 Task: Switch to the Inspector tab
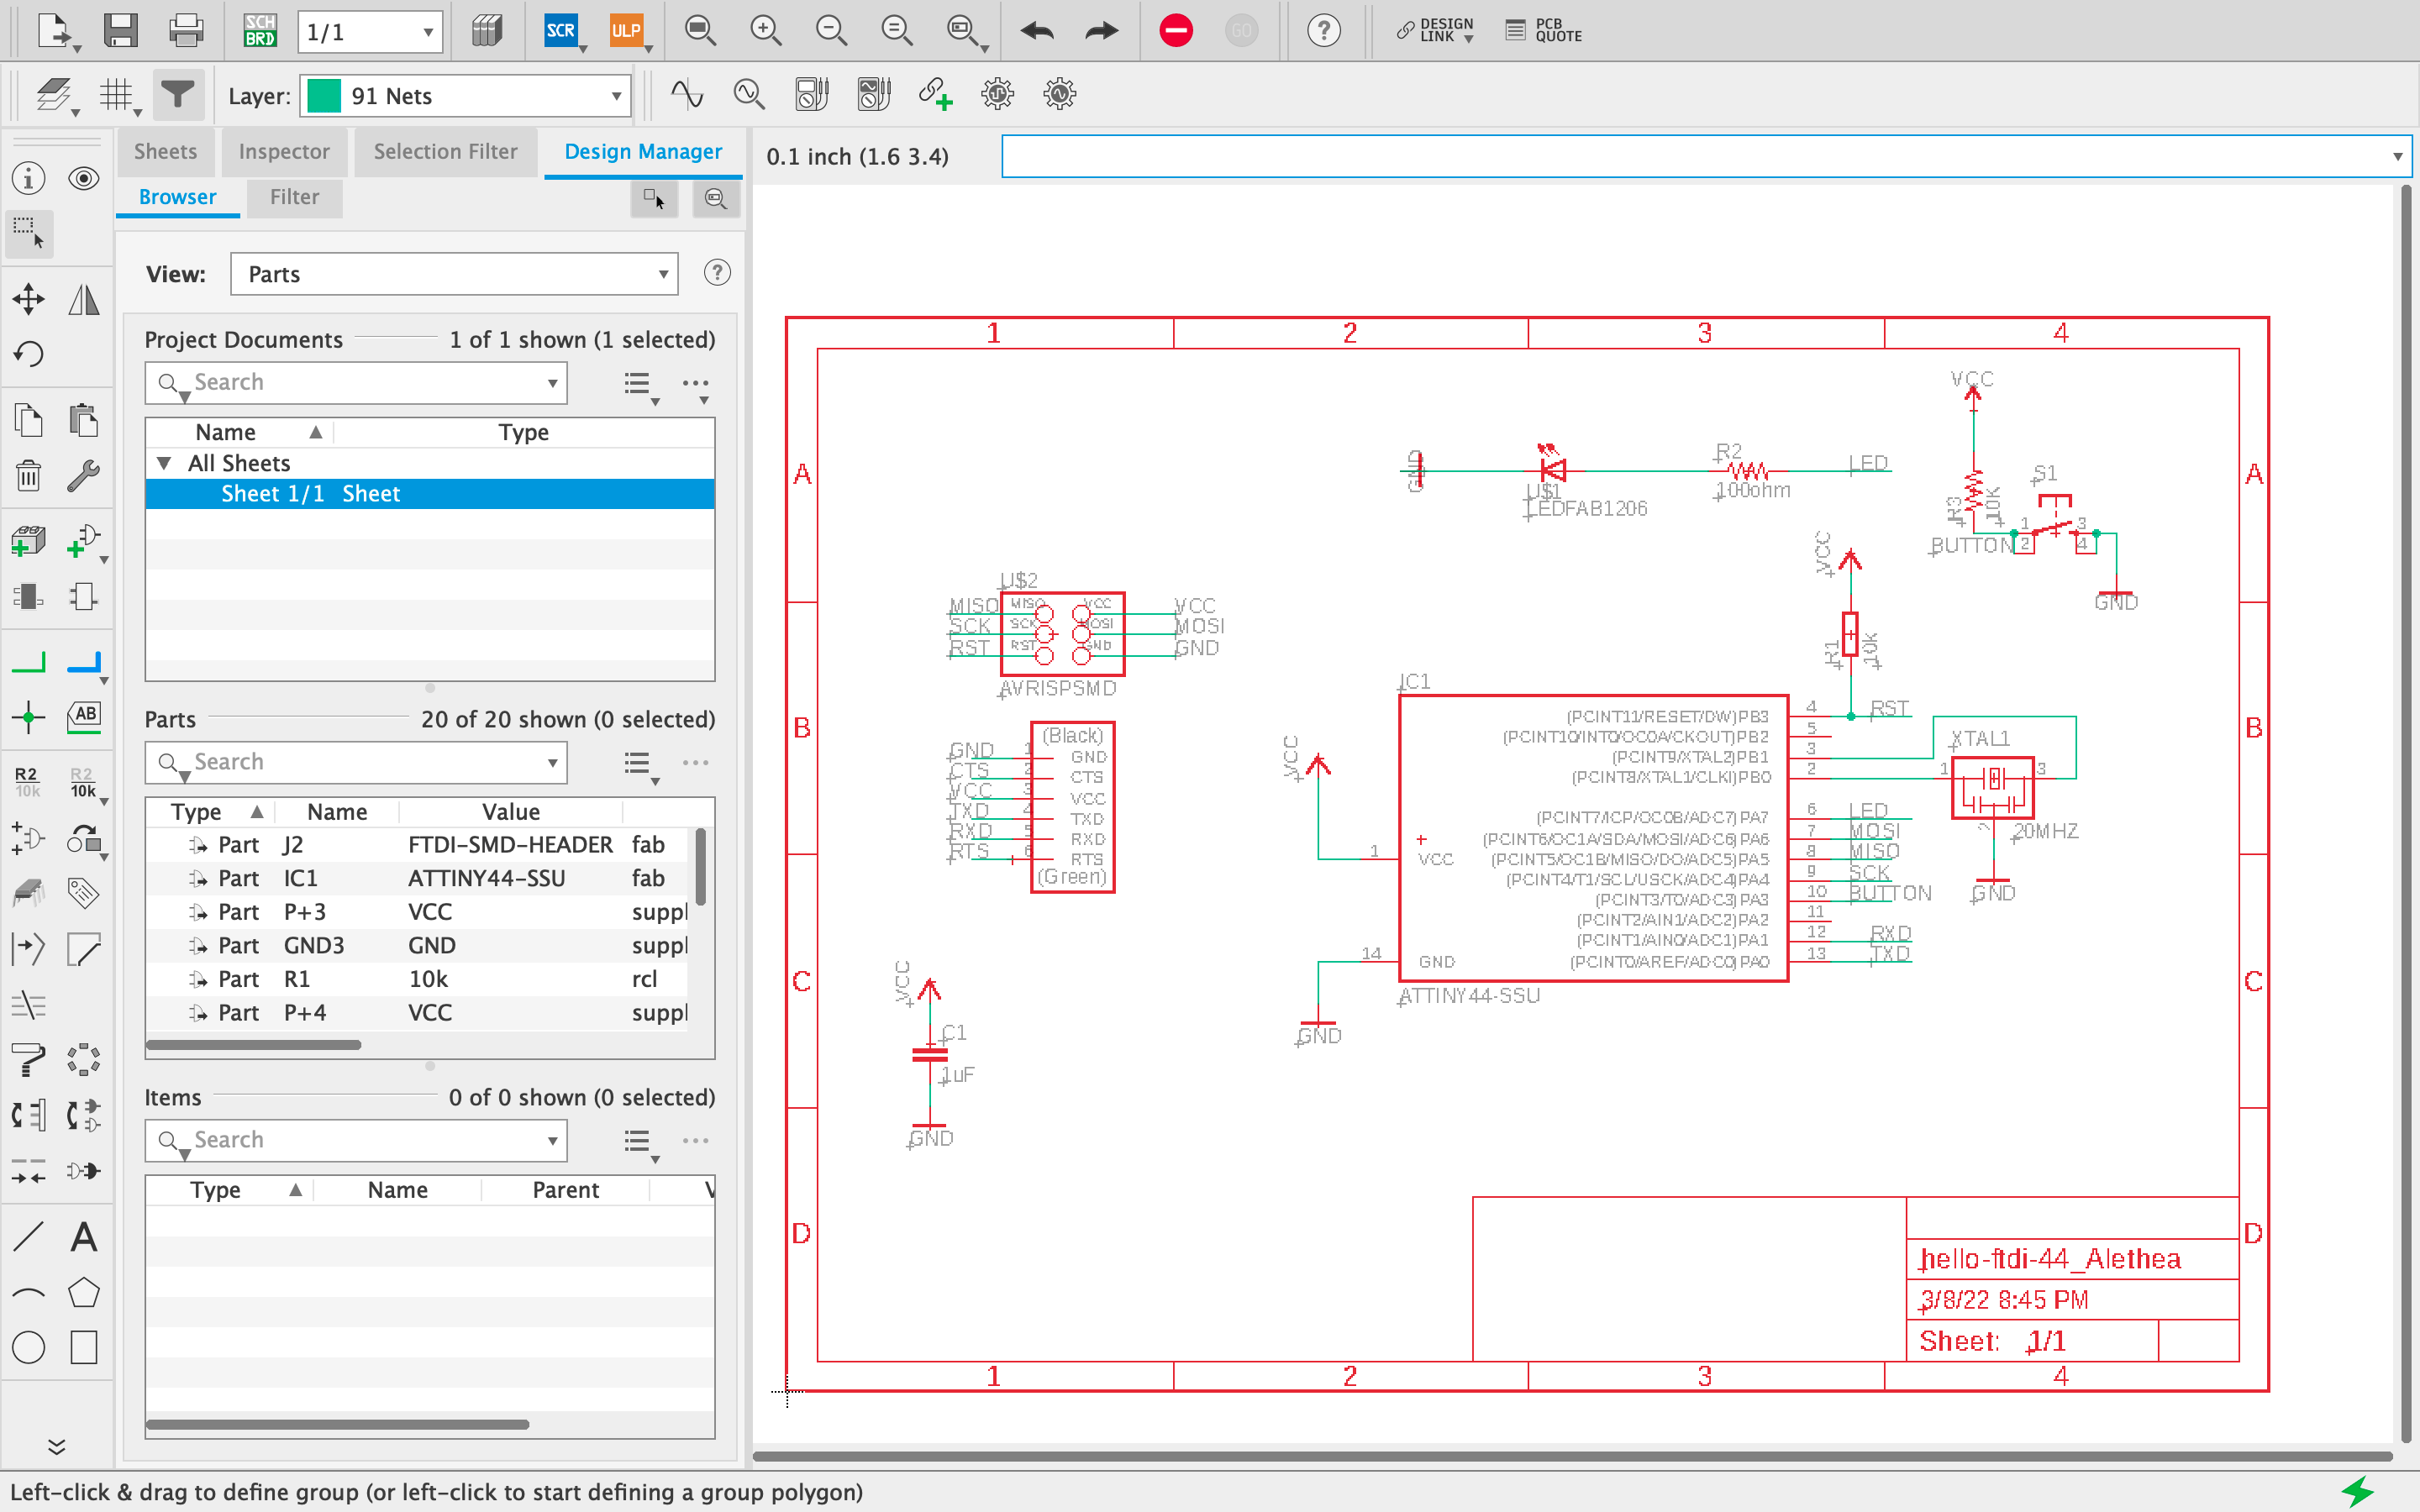[x=284, y=152]
